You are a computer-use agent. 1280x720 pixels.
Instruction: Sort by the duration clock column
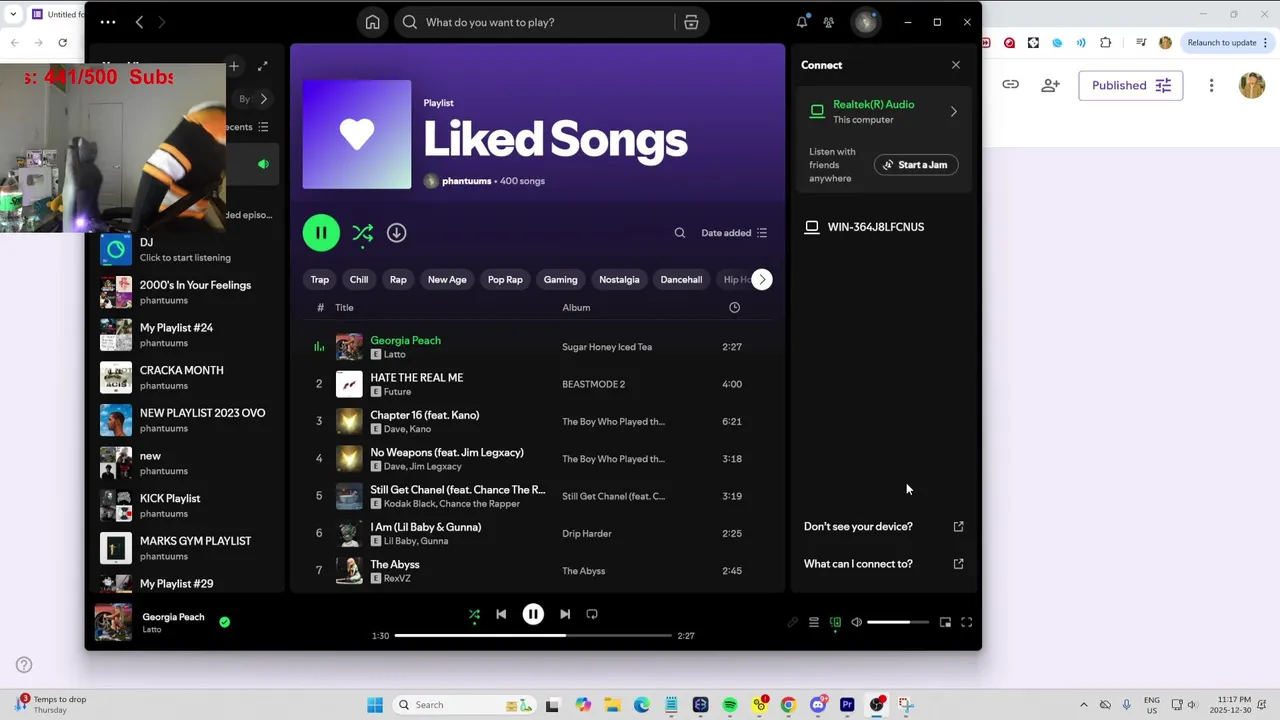pos(734,308)
